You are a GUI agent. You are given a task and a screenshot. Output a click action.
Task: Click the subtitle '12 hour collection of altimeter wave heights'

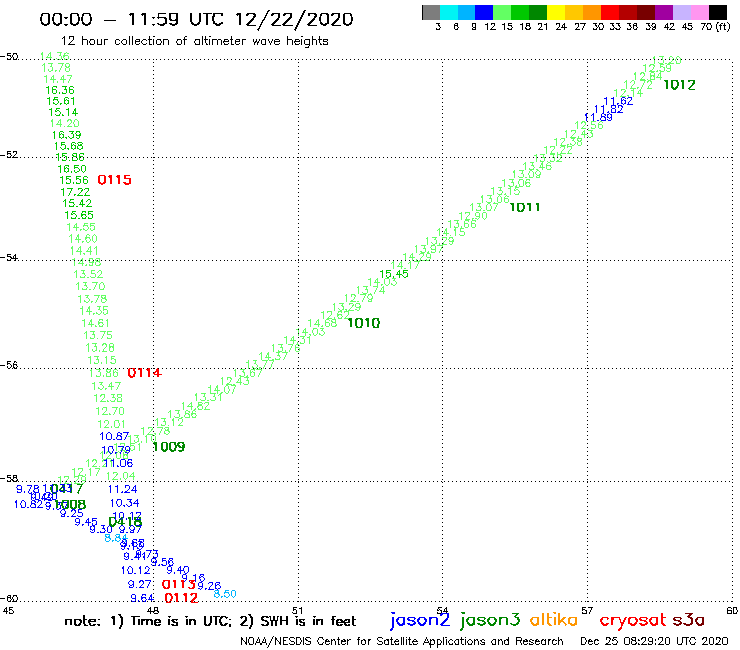194,41
